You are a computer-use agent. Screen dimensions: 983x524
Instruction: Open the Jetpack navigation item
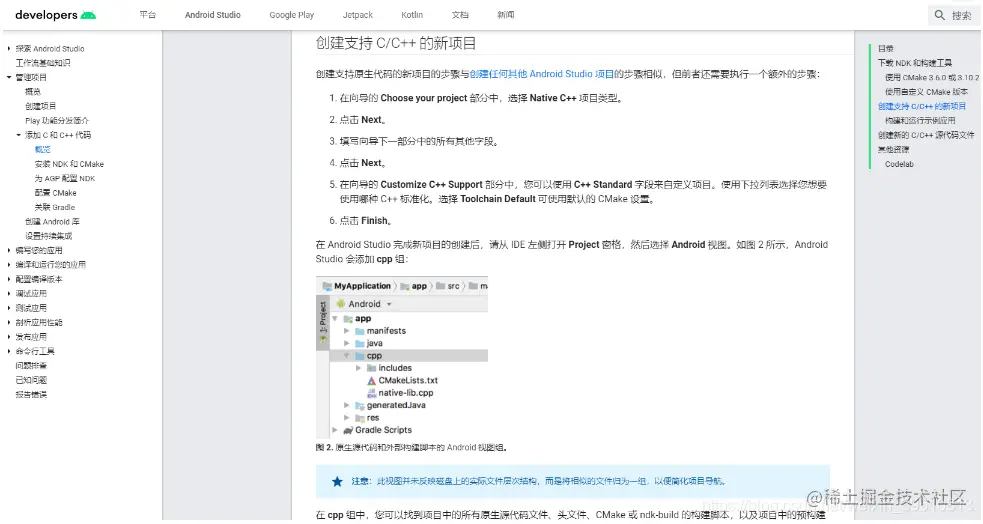click(x=357, y=15)
